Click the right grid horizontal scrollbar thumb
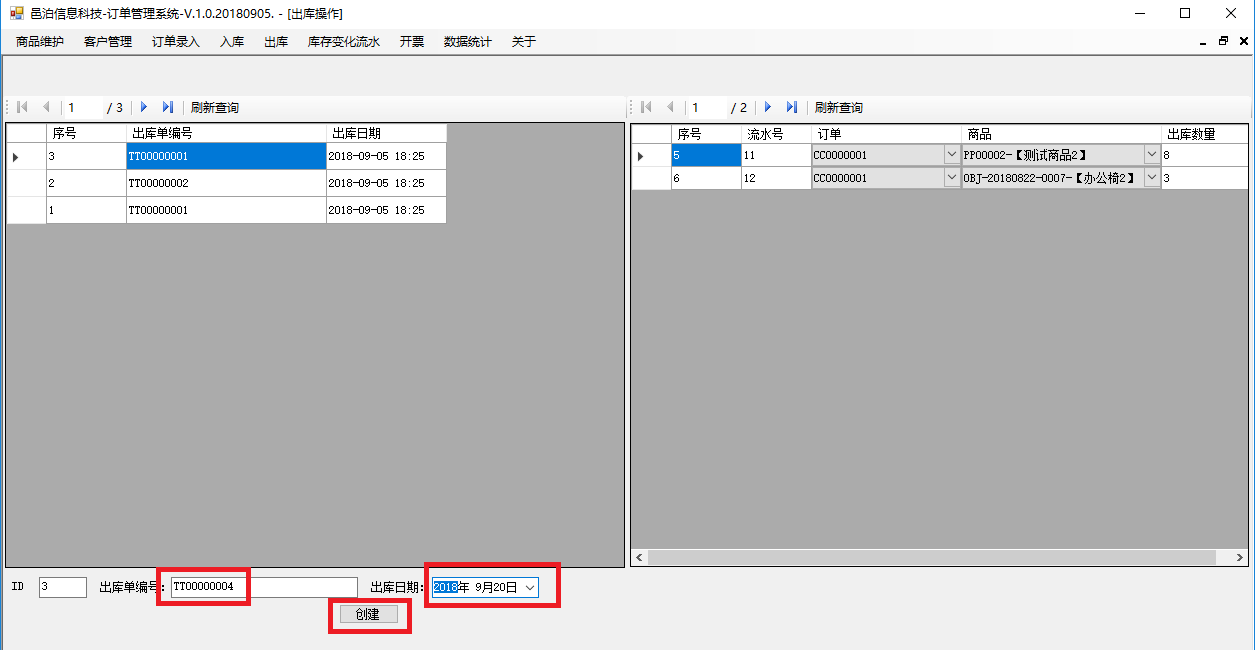1255x650 pixels. coord(933,557)
